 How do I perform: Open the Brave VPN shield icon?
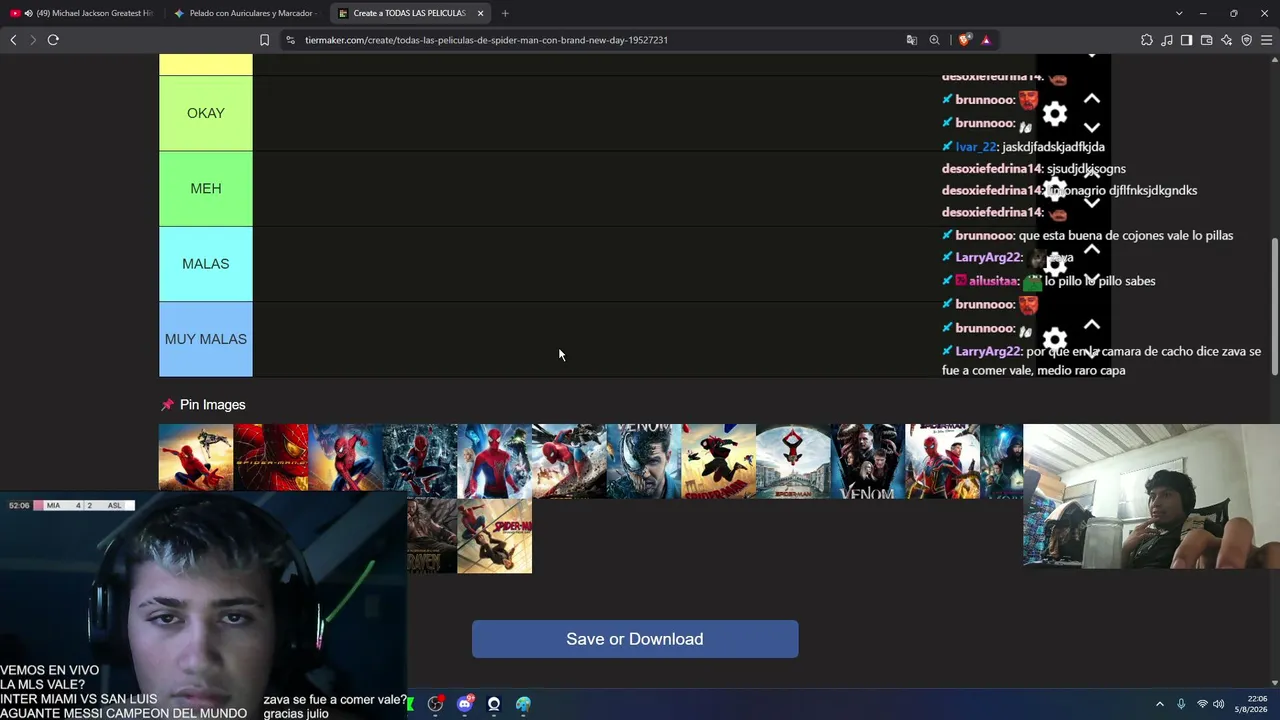pyautogui.click(x=1247, y=40)
